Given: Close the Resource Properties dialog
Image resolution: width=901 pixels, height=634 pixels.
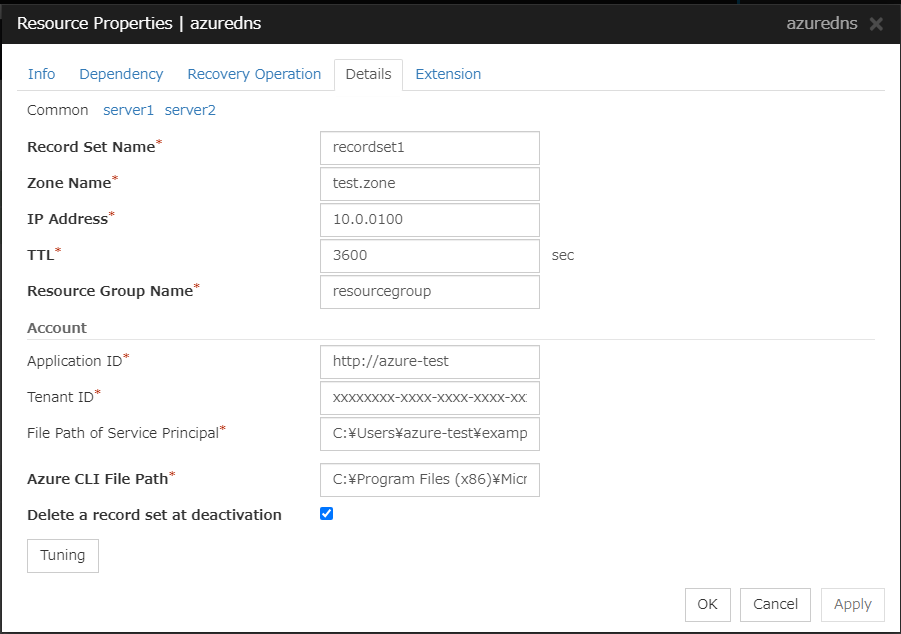Looking at the screenshot, I should tap(876, 24).
